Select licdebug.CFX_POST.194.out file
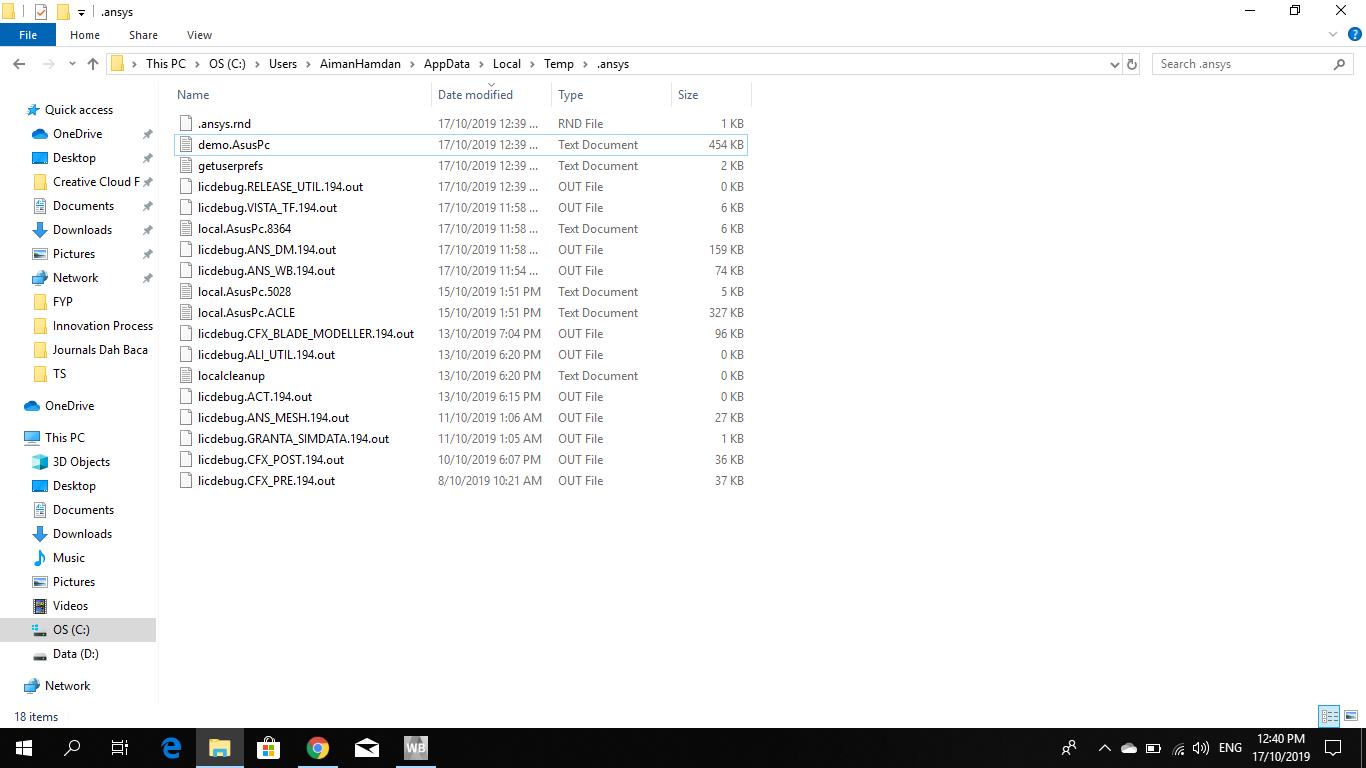This screenshot has width=1366, height=768. tap(271, 460)
